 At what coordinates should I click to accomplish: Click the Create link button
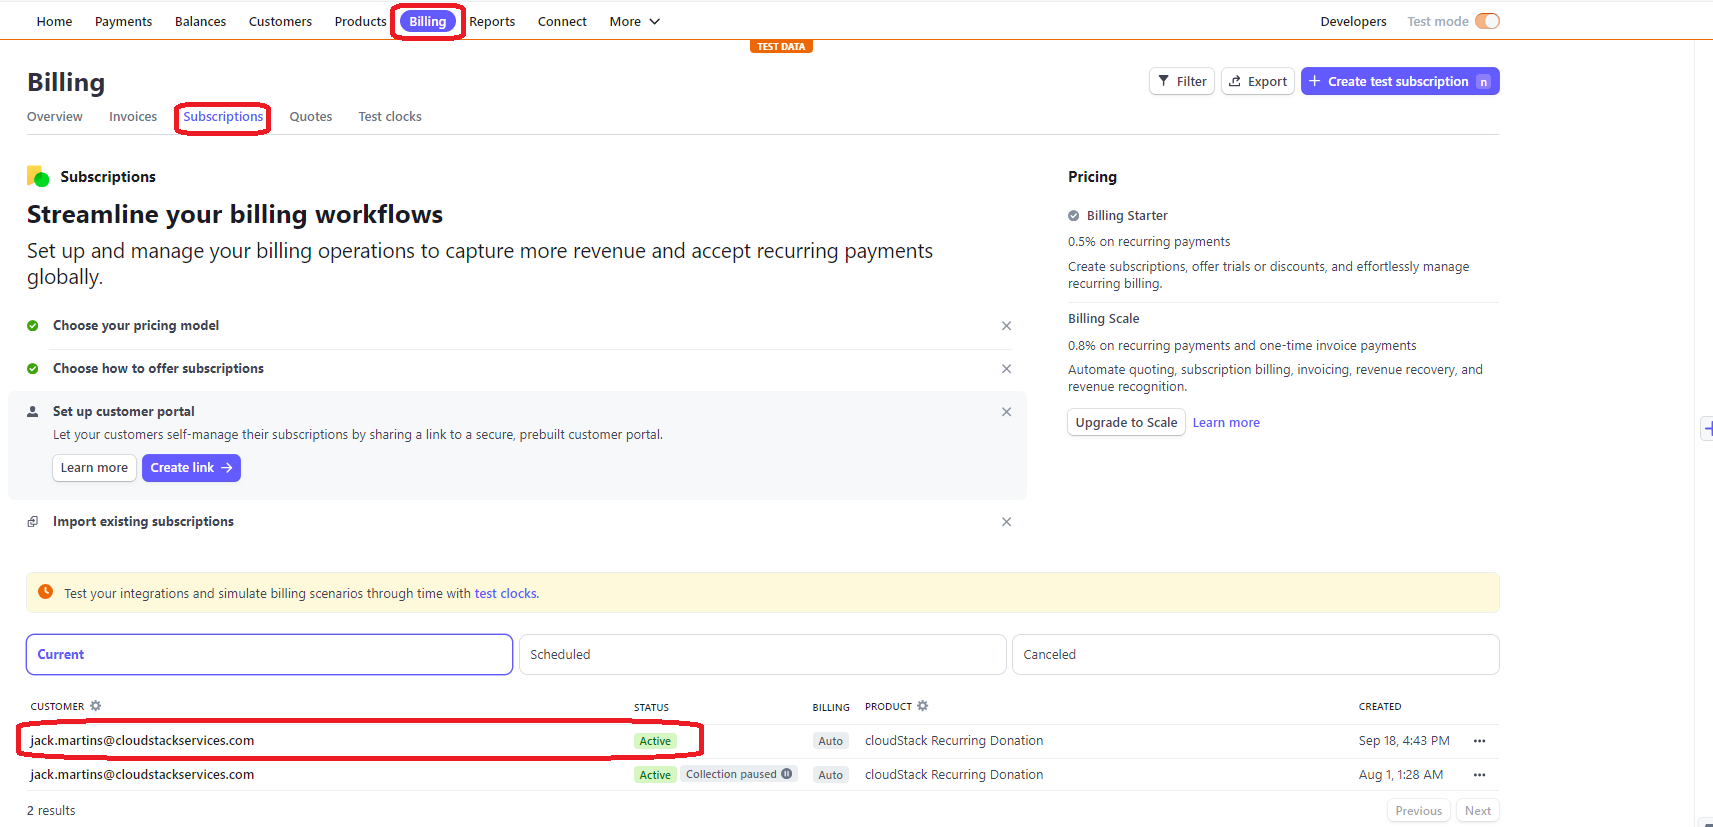click(x=191, y=468)
